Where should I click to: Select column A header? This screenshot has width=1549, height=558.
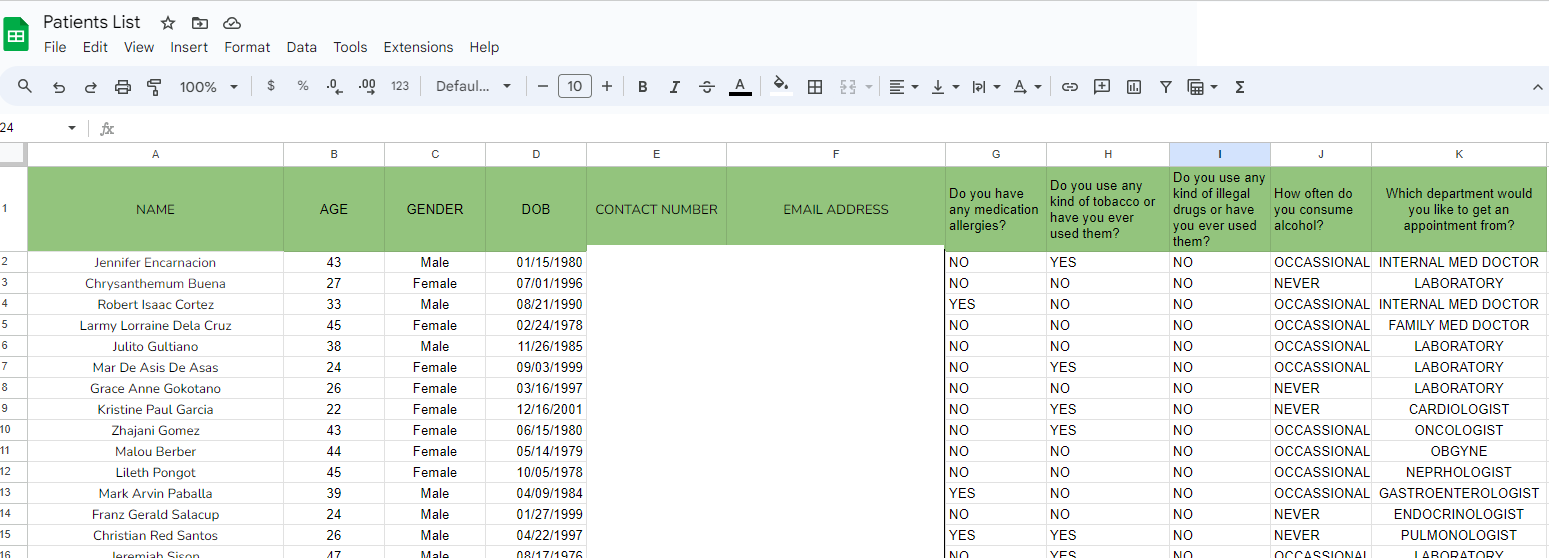tap(155, 154)
